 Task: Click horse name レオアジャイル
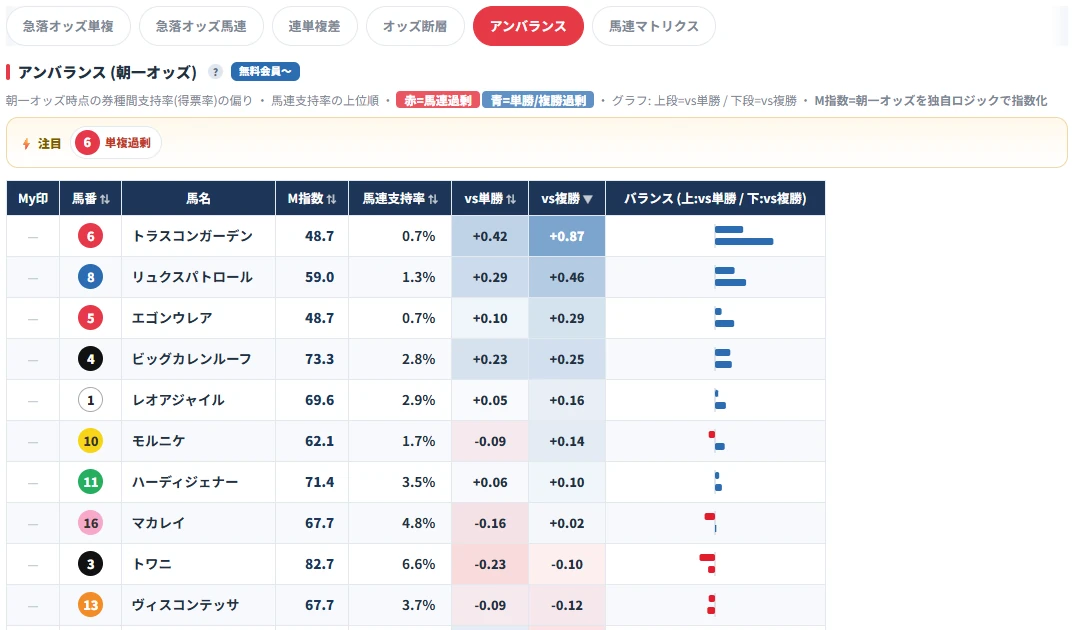click(x=178, y=400)
